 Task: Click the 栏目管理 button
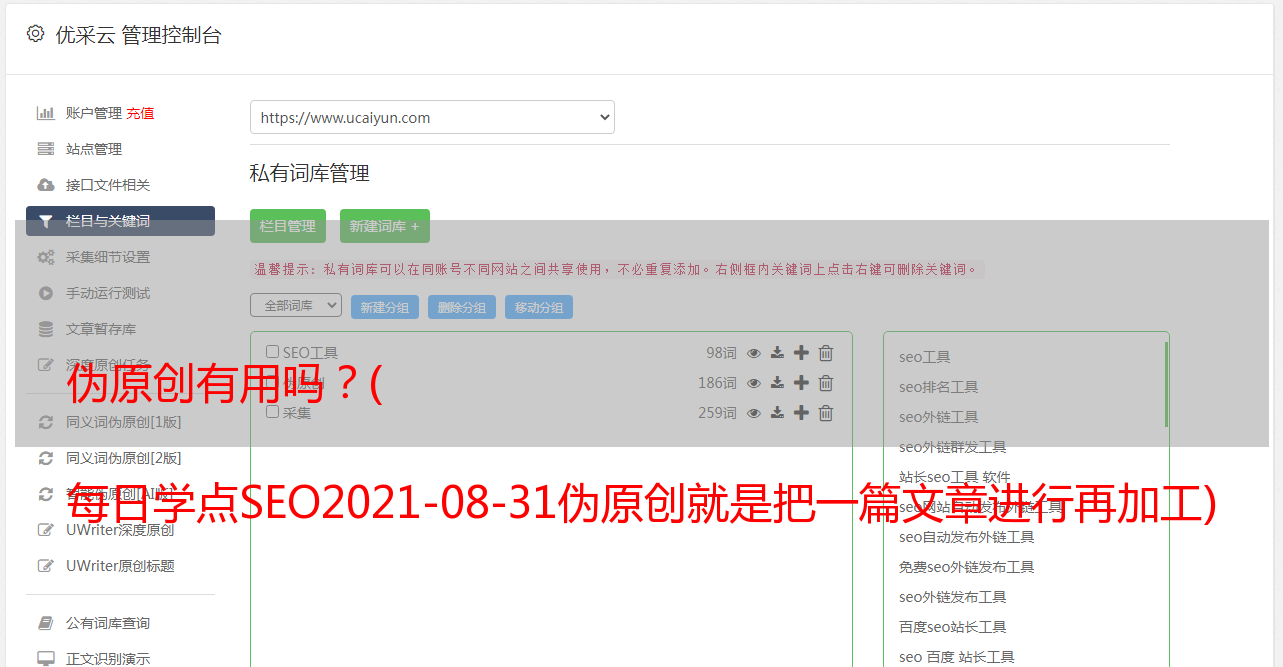coord(288,226)
